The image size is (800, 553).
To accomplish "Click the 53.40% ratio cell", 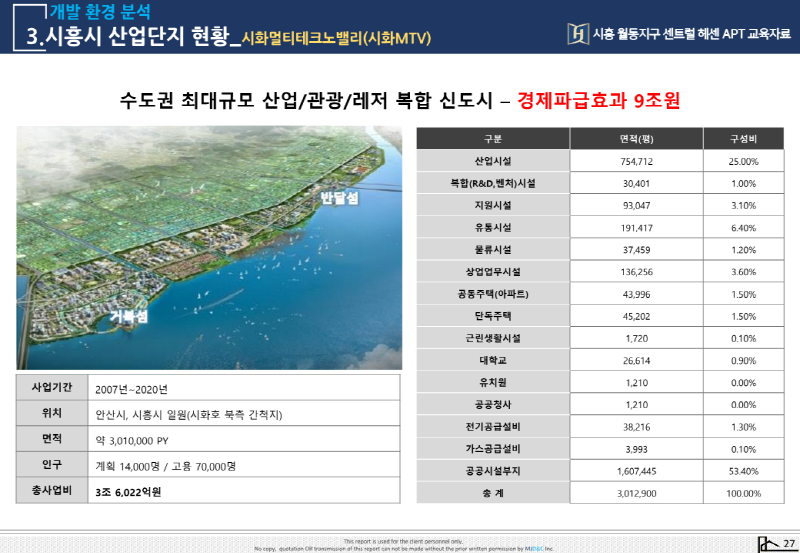I will [x=743, y=470].
